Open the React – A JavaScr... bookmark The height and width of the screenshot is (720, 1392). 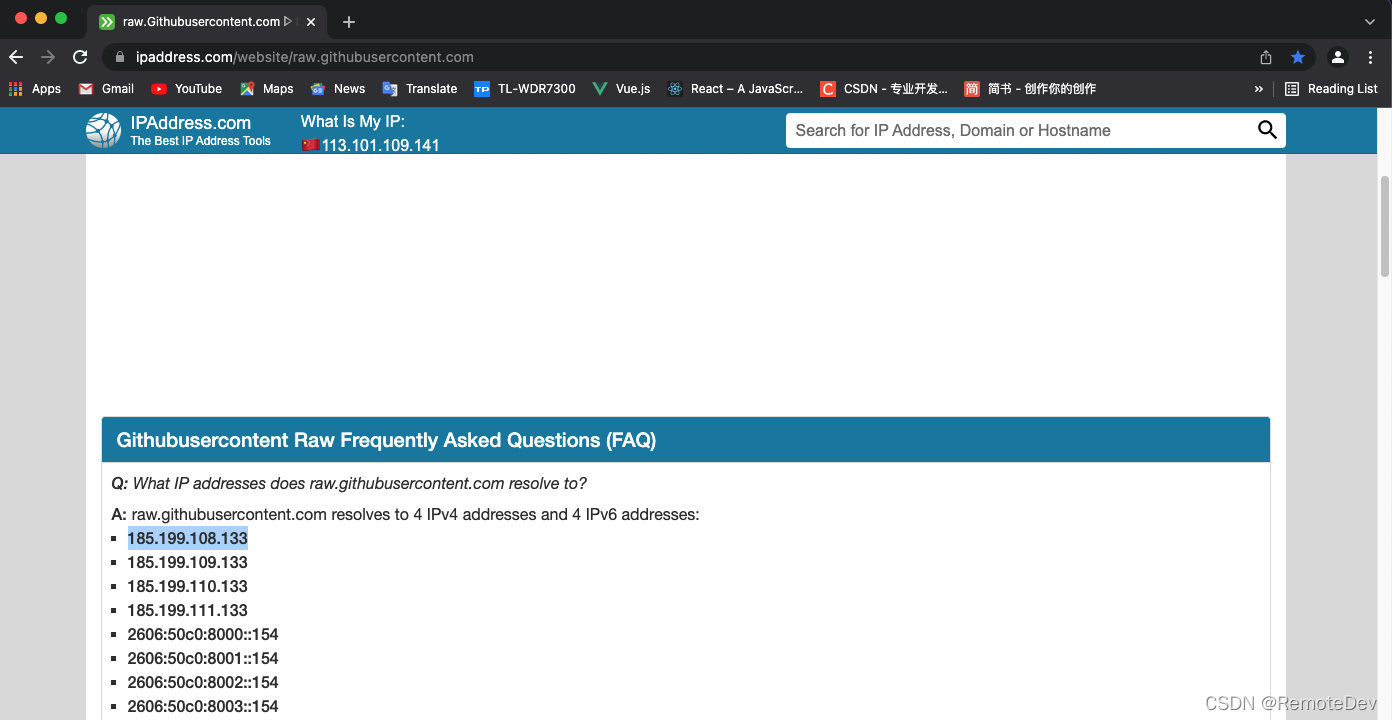735,89
